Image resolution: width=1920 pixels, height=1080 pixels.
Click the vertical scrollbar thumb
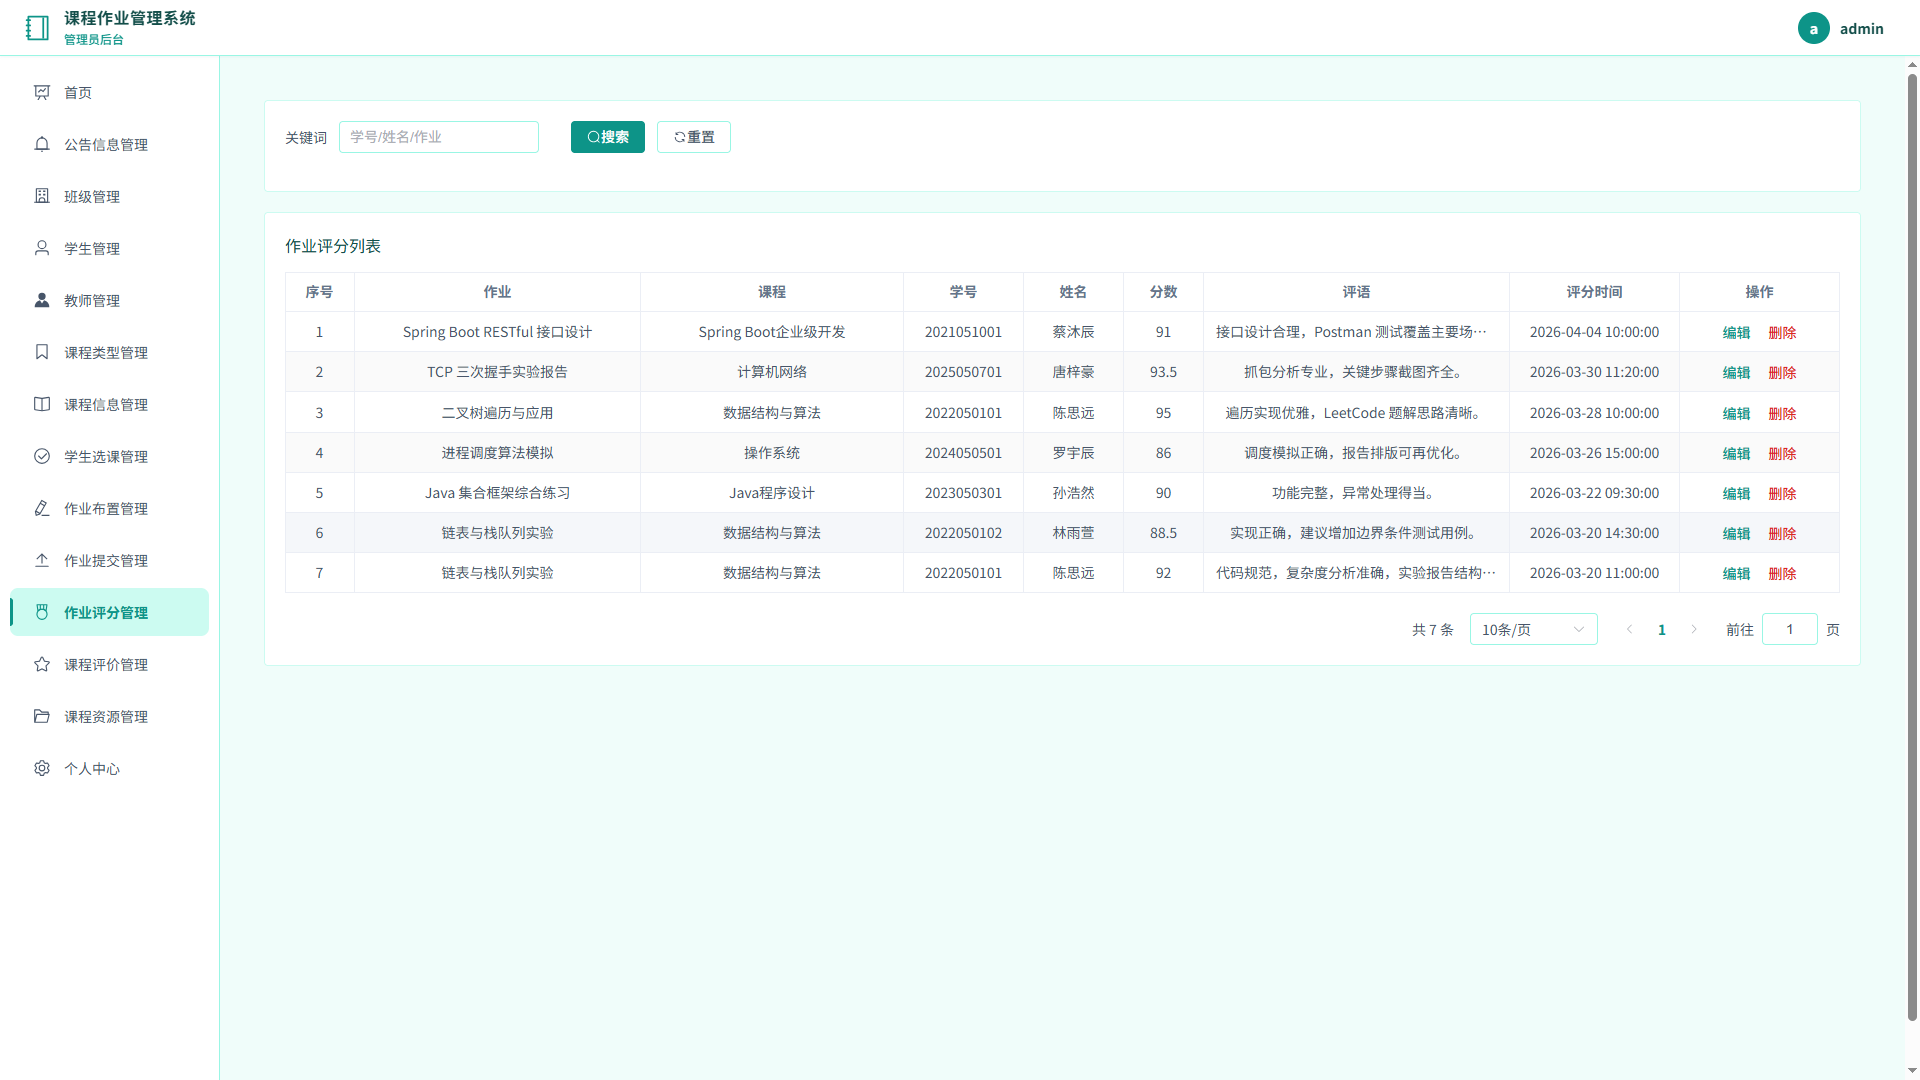tap(1912, 546)
